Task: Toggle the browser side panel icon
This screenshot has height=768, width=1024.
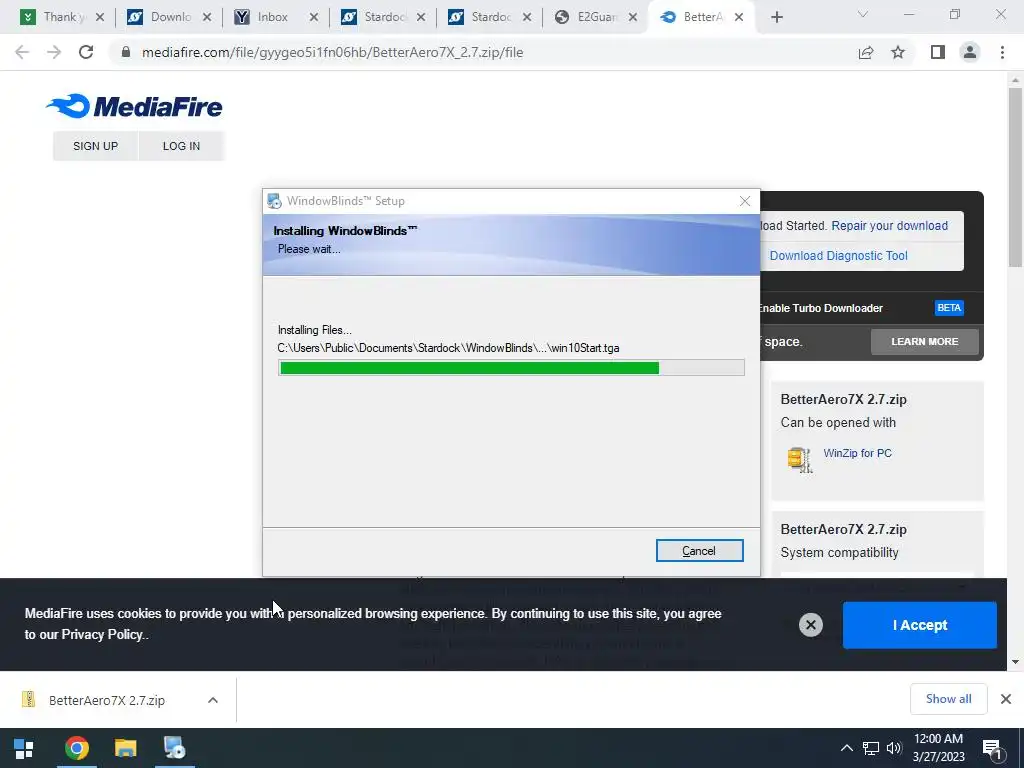Action: (938, 52)
